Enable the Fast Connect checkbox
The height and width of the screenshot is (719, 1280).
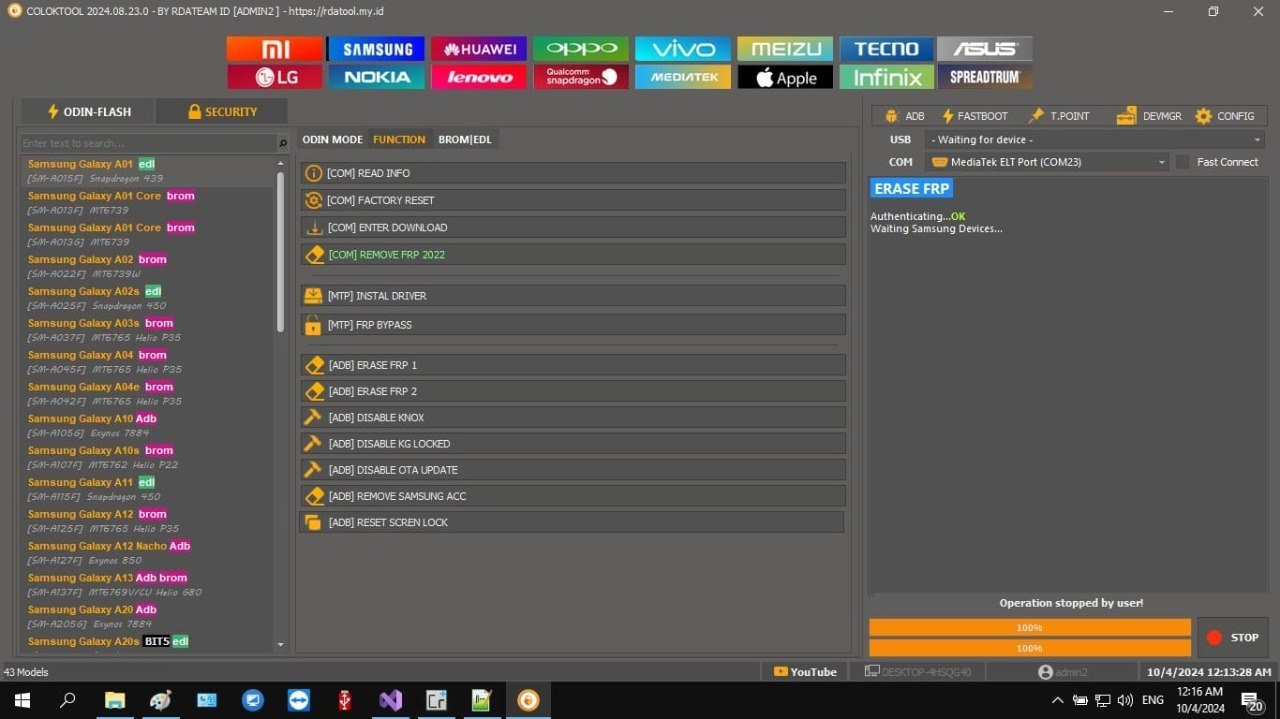1183,162
